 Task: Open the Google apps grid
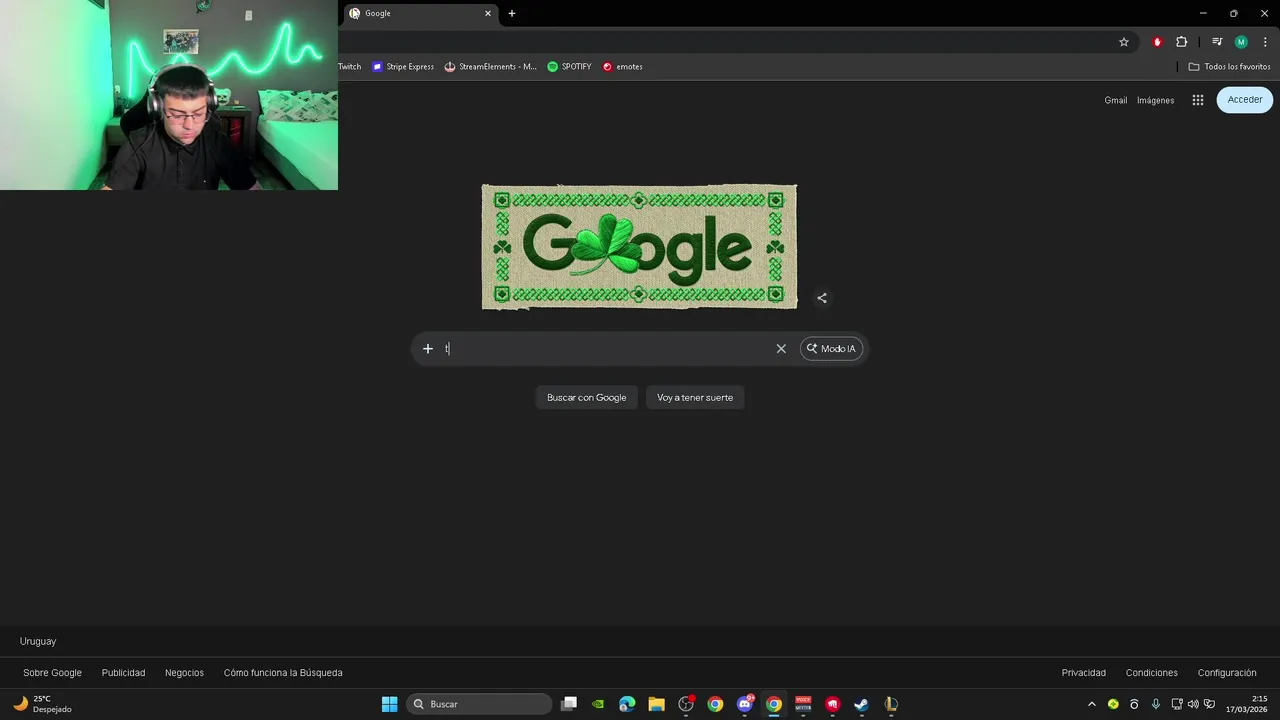coord(1197,100)
